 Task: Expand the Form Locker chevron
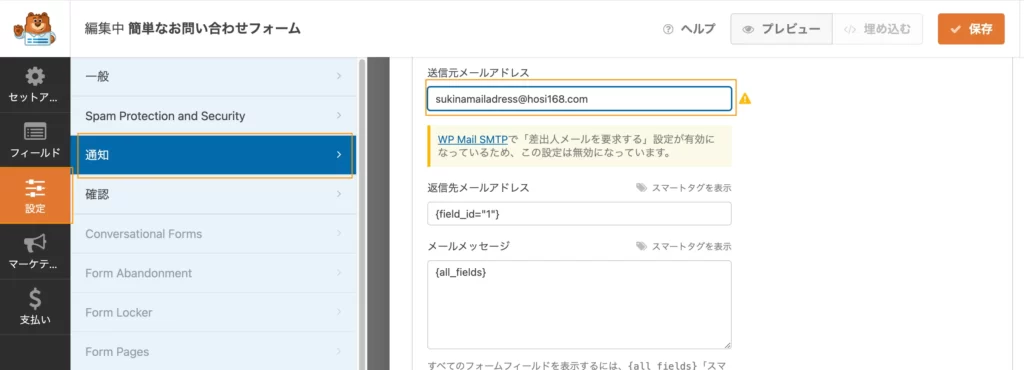(339, 312)
